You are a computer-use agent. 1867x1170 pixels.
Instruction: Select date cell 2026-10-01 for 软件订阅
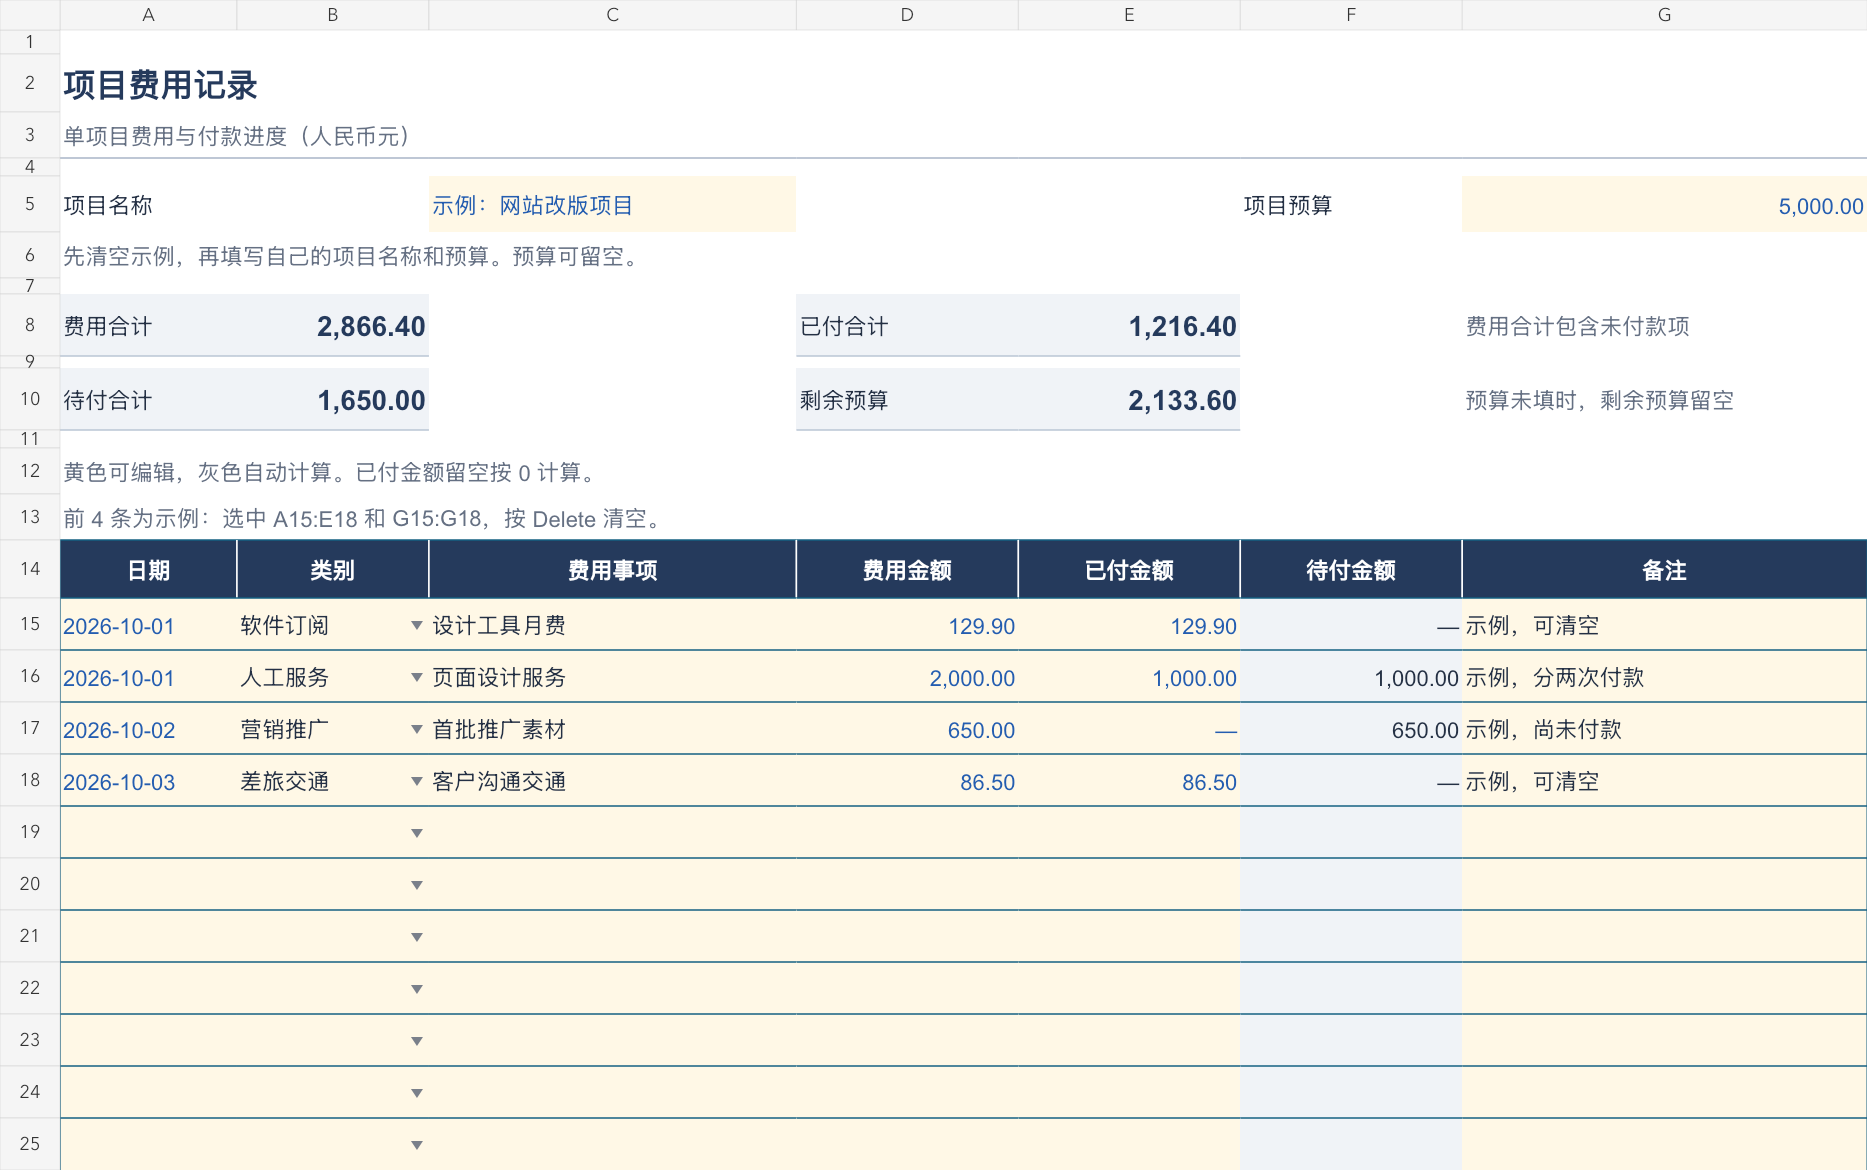tap(148, 626)
